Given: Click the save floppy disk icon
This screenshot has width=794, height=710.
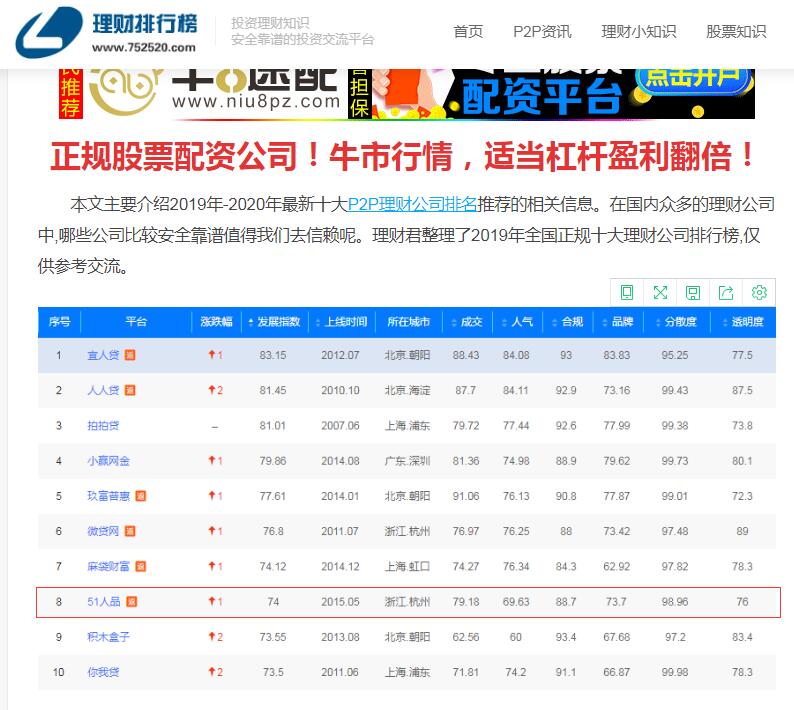Looking at the screenshot, I should click(693, 292).
